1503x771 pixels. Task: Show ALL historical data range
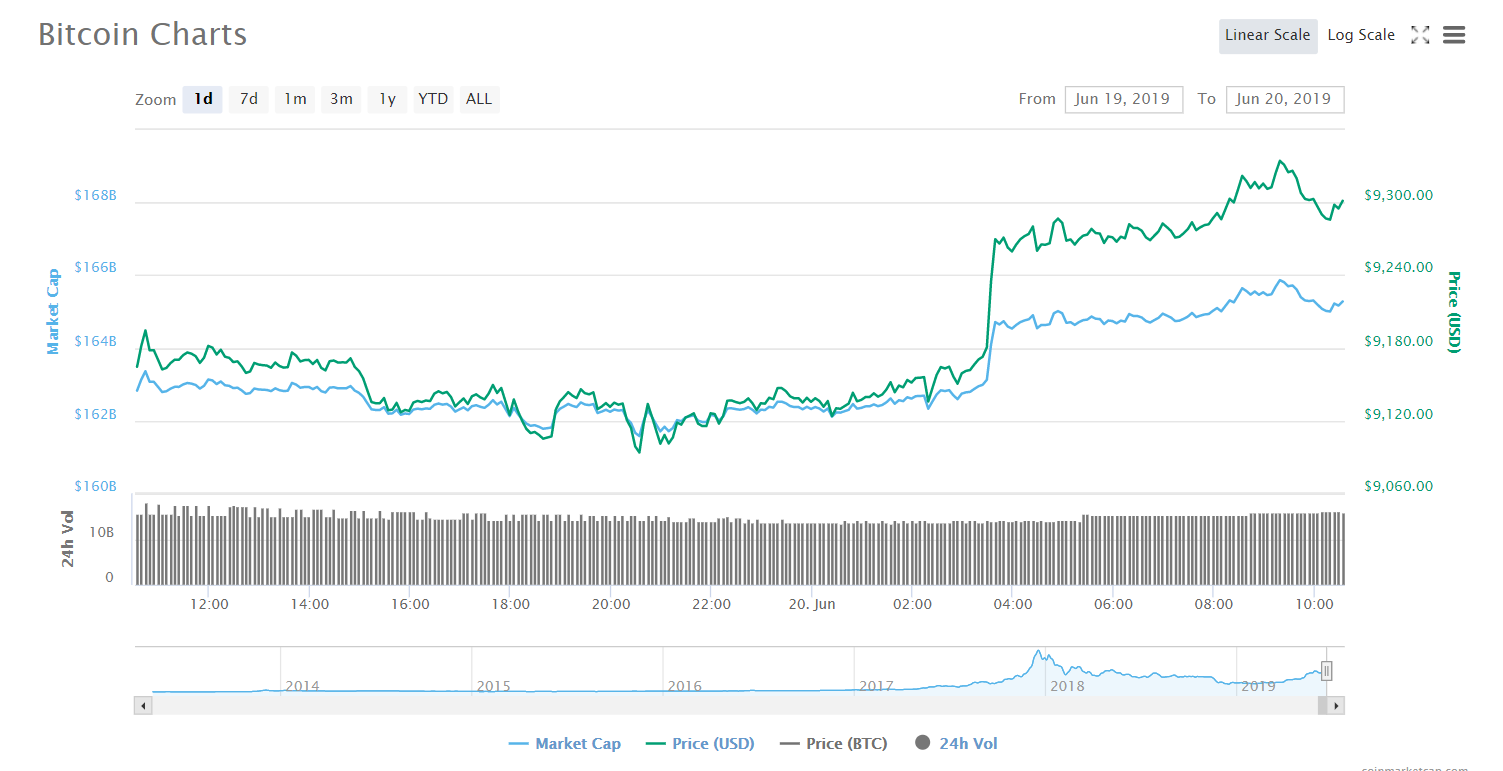click(479, 99)
